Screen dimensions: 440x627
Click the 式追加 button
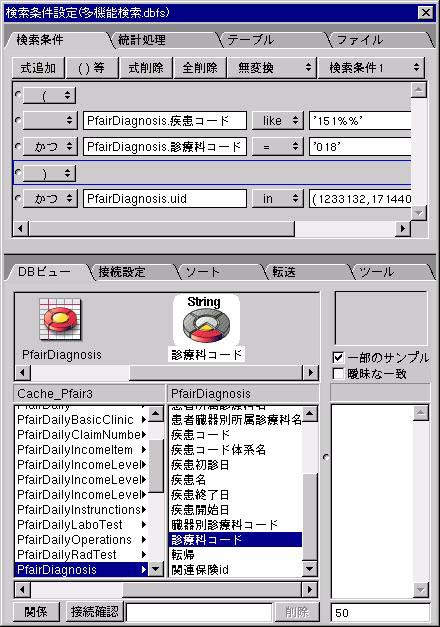click(x=38, y=68)
